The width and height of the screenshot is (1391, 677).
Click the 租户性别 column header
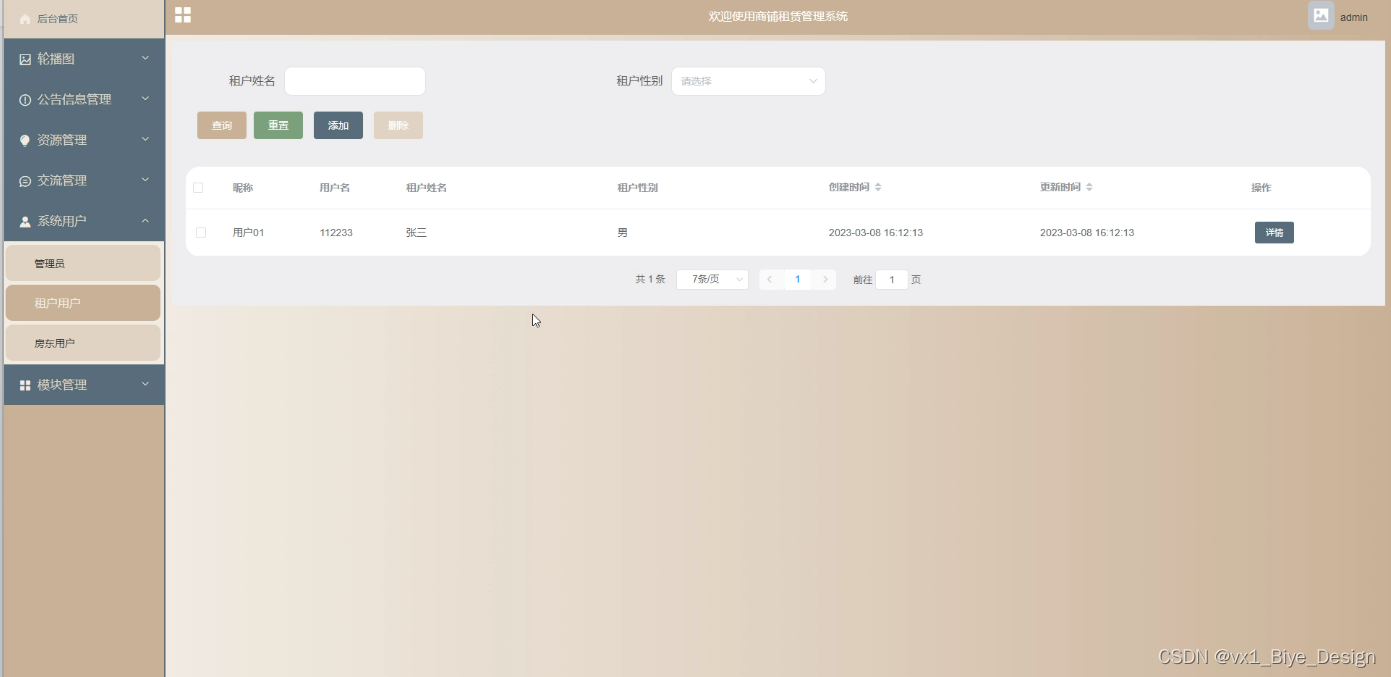(x=637, y=188)
